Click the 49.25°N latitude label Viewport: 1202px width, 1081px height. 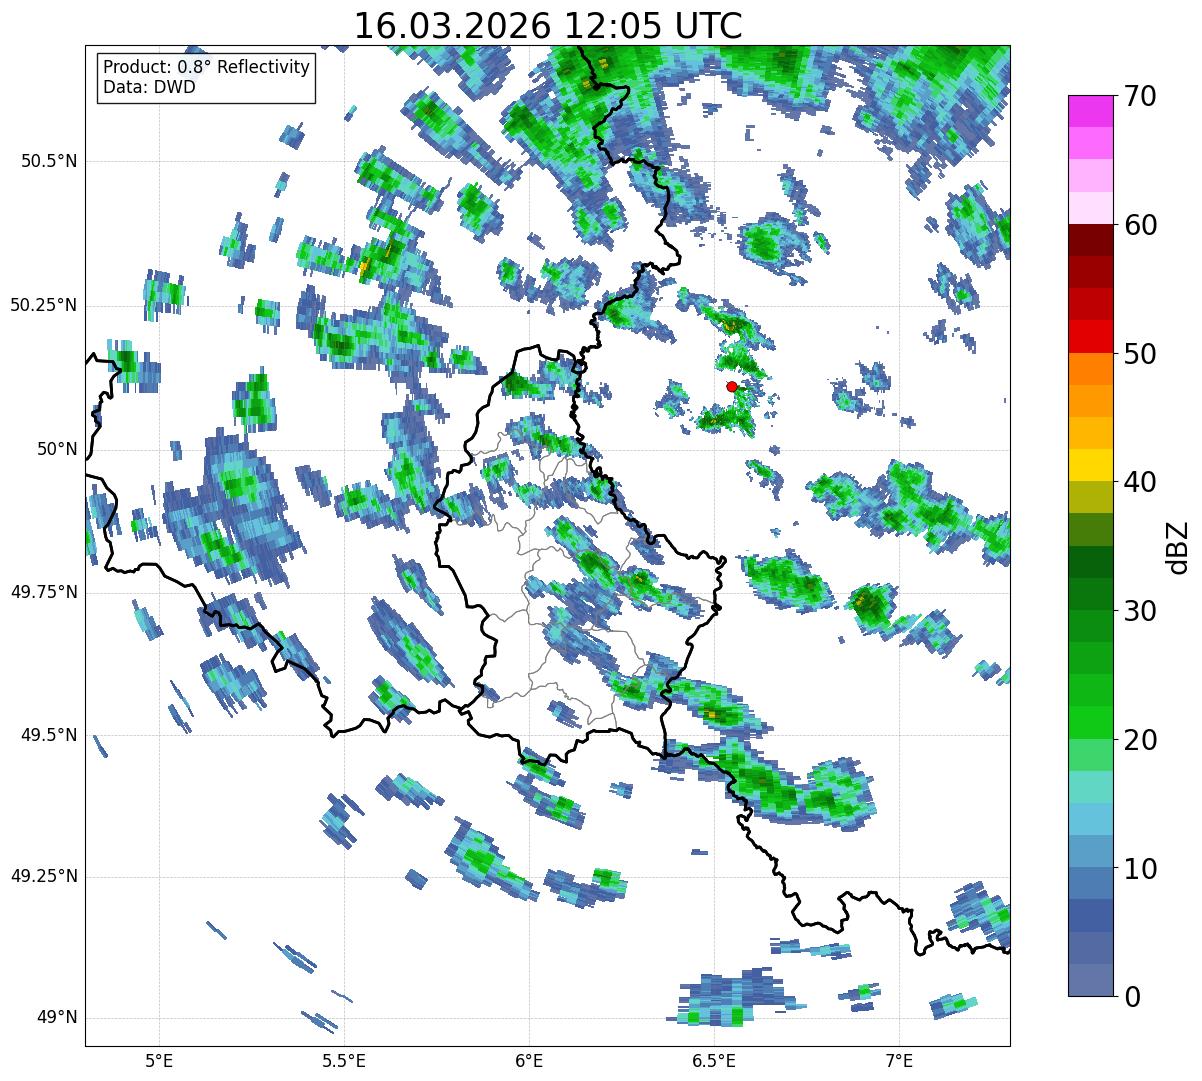point(44,876)
